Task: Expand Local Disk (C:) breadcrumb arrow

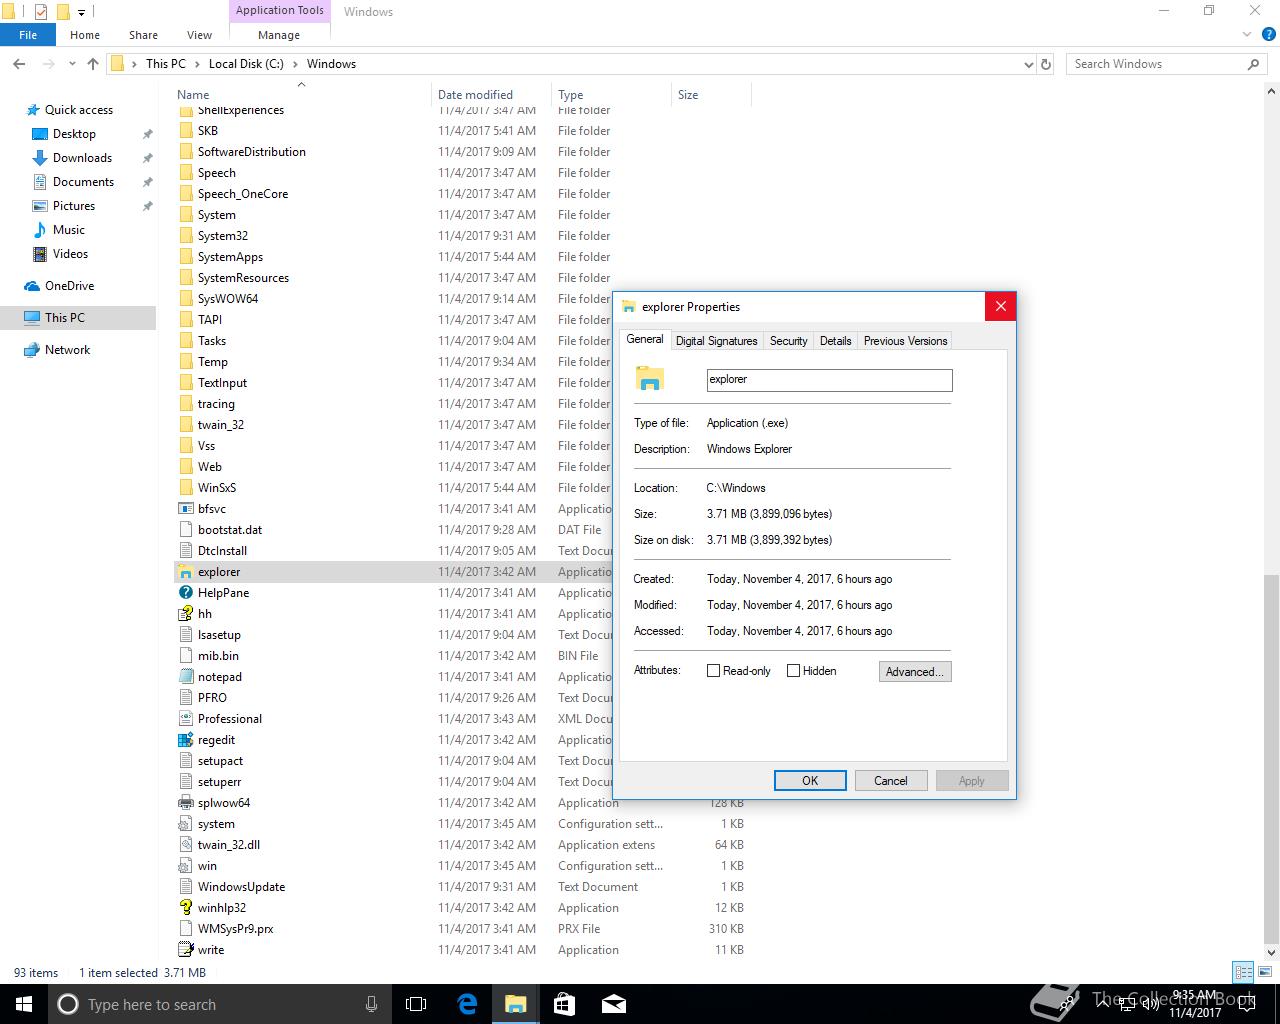Action: pos(295,64)
